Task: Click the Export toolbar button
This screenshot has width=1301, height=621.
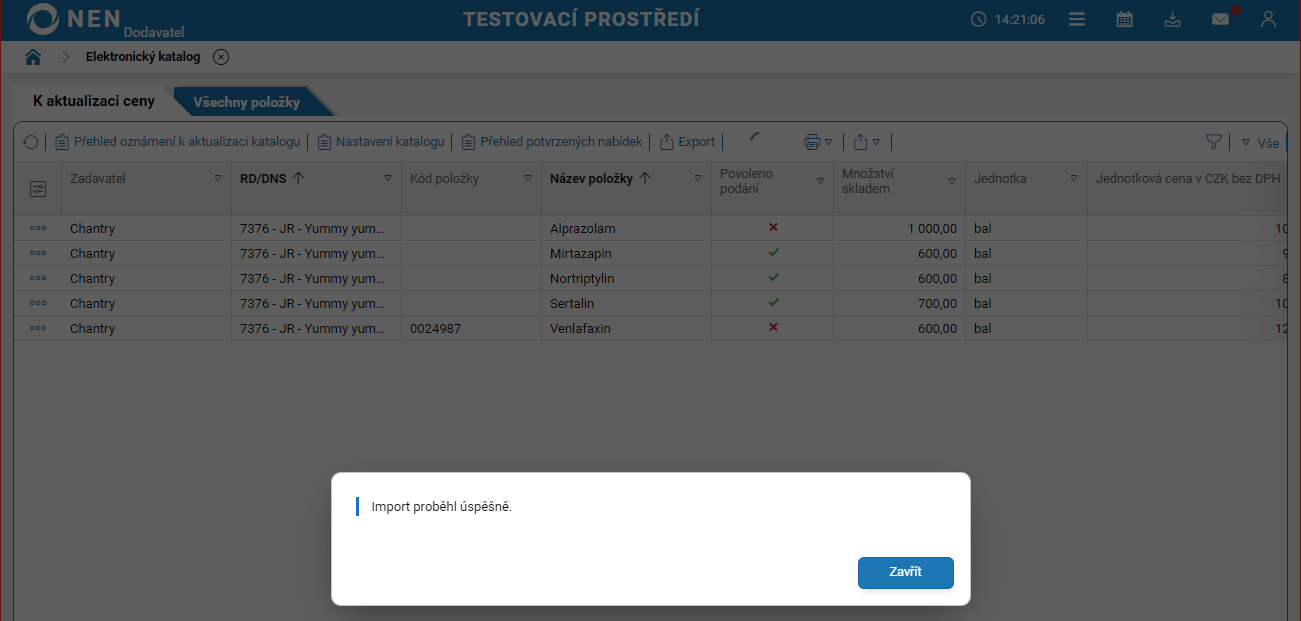Action: [687, 142]
